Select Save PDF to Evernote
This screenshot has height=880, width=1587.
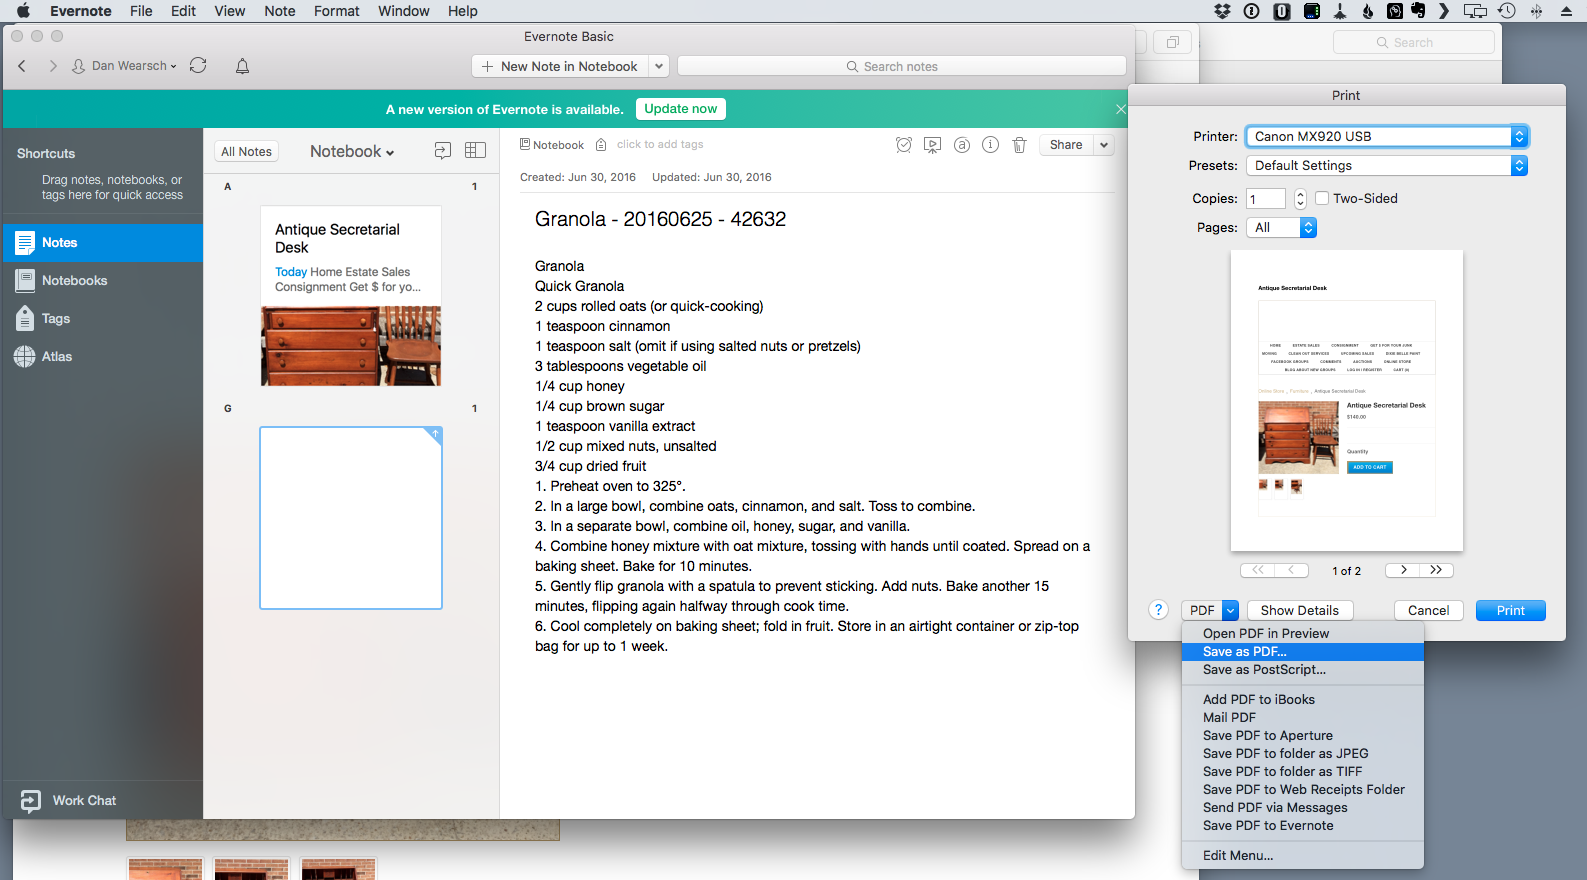coord(1302,826)
